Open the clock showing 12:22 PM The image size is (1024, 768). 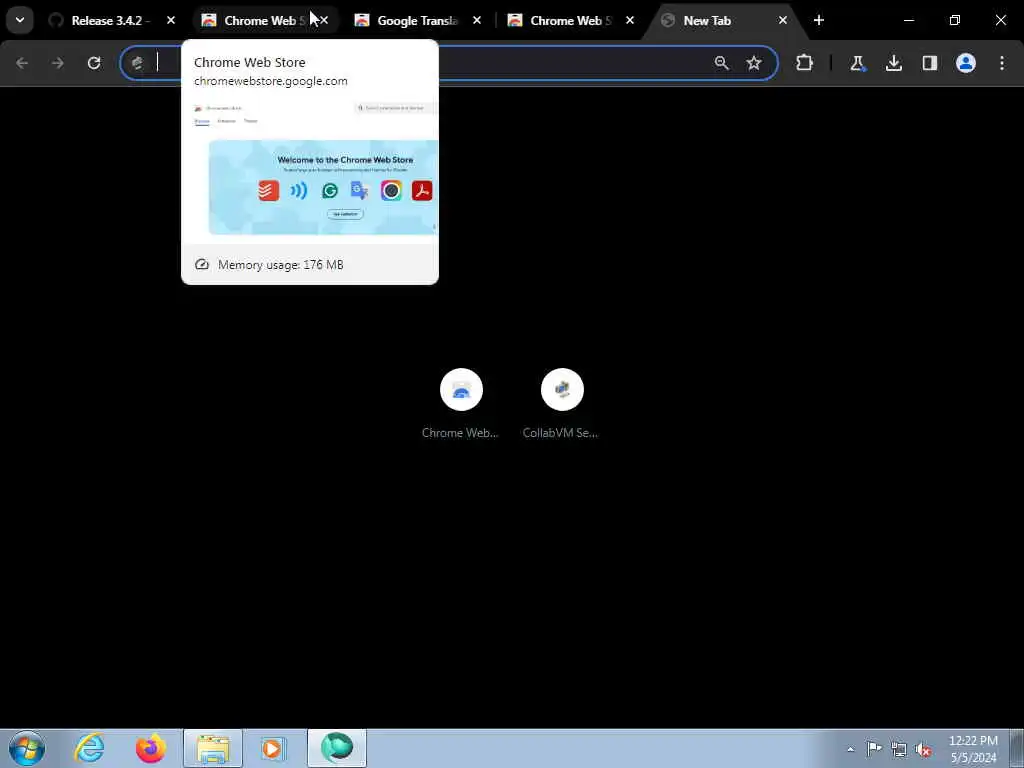click(x=973, y=749)
